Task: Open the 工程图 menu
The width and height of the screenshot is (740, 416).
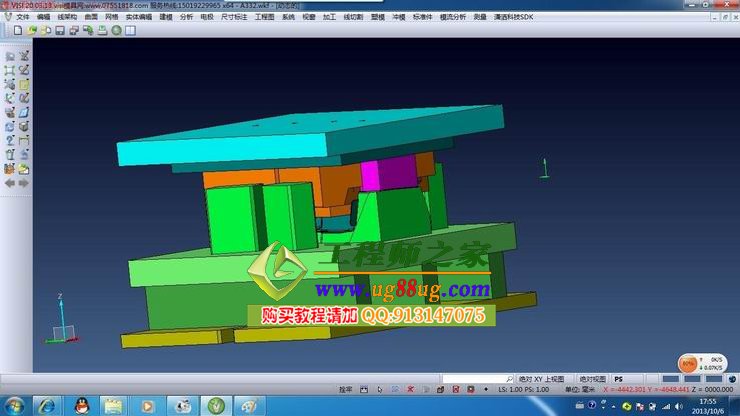Action: (264, 17)
